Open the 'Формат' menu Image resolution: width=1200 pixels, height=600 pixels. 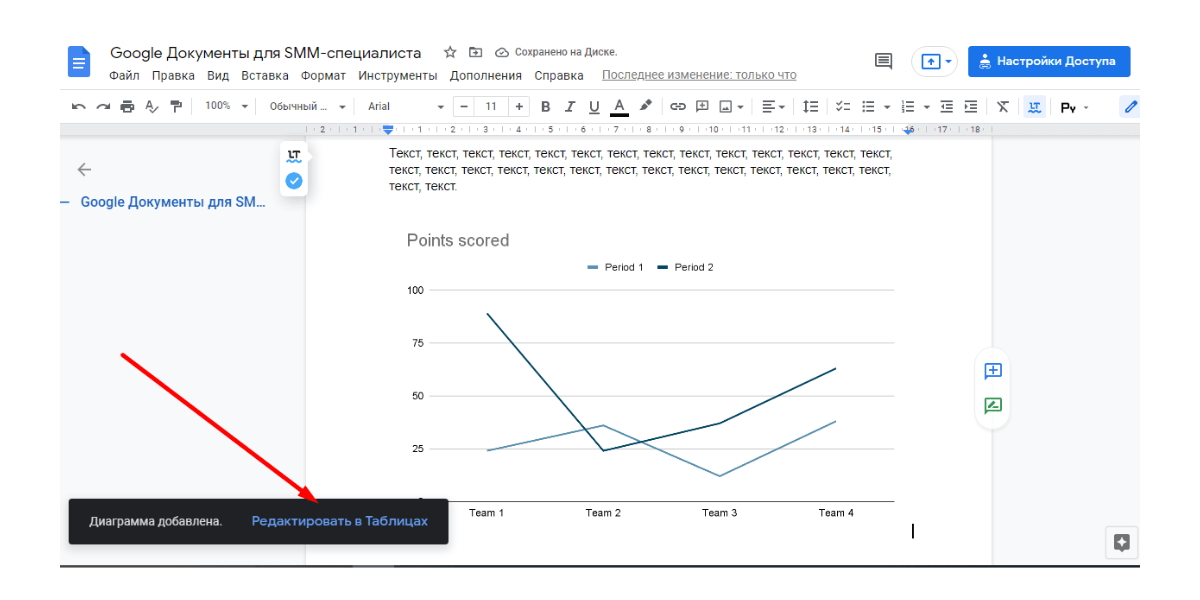click(x=323, y=75)
